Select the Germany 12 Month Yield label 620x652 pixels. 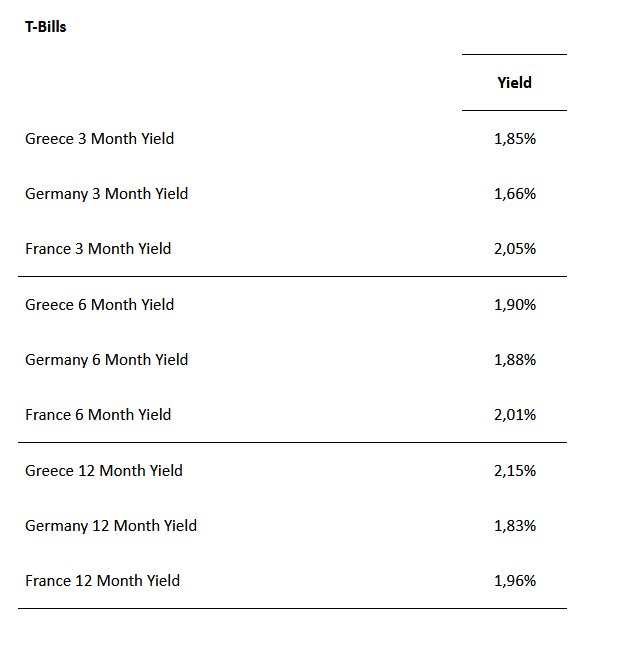click(111, 526)
